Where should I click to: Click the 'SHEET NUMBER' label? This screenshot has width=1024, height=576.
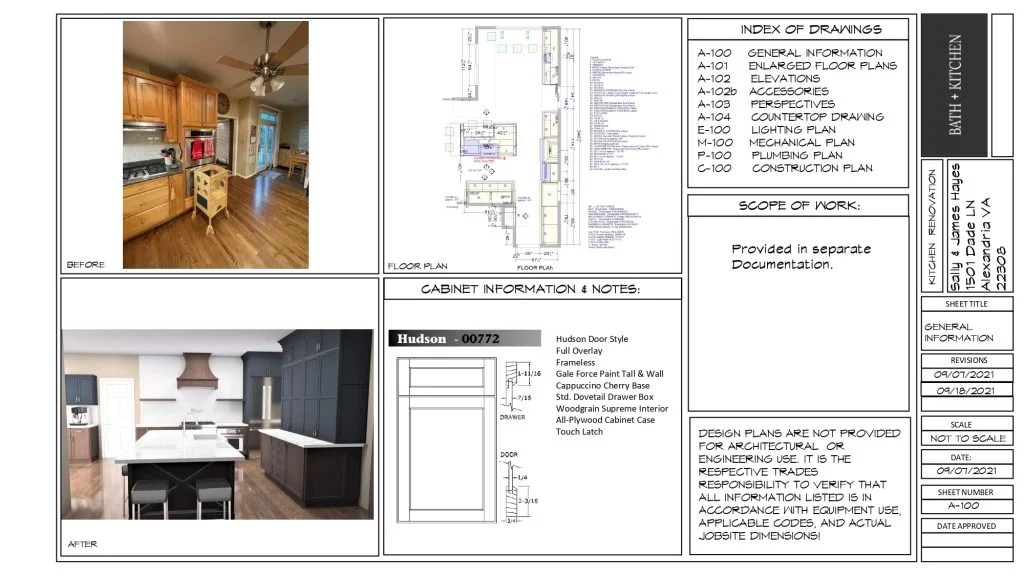tap(965, 492)
